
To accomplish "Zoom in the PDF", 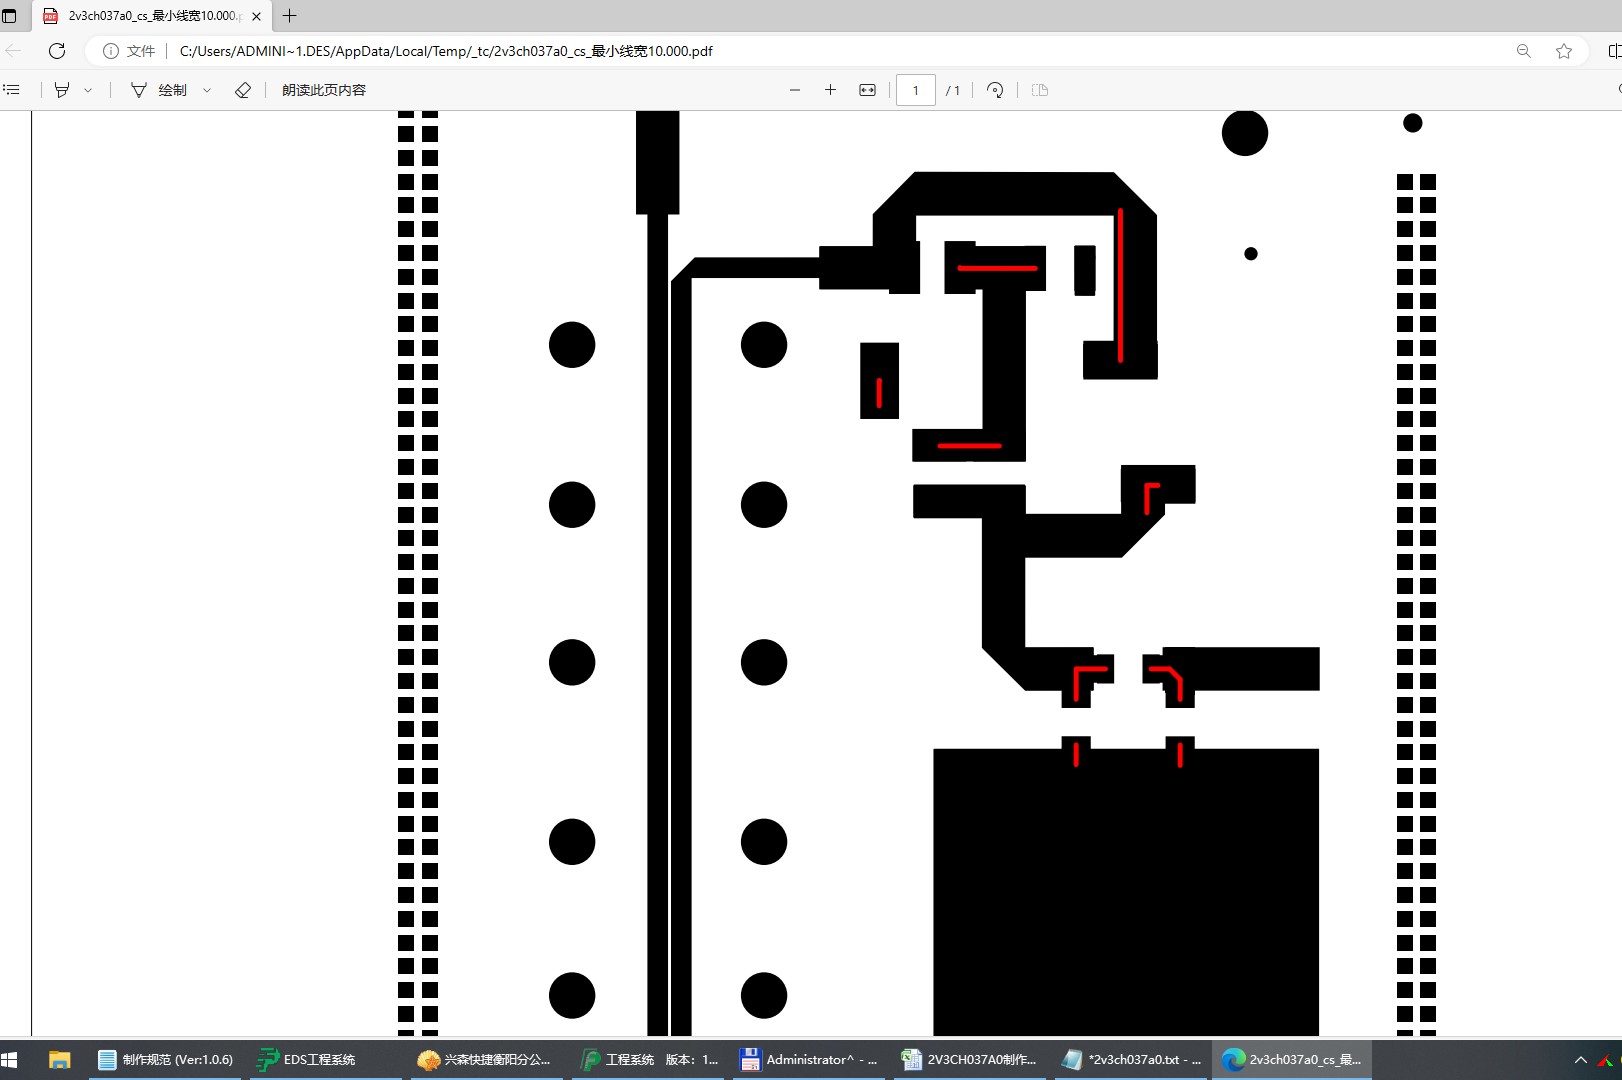I will (x=830, y=90).
